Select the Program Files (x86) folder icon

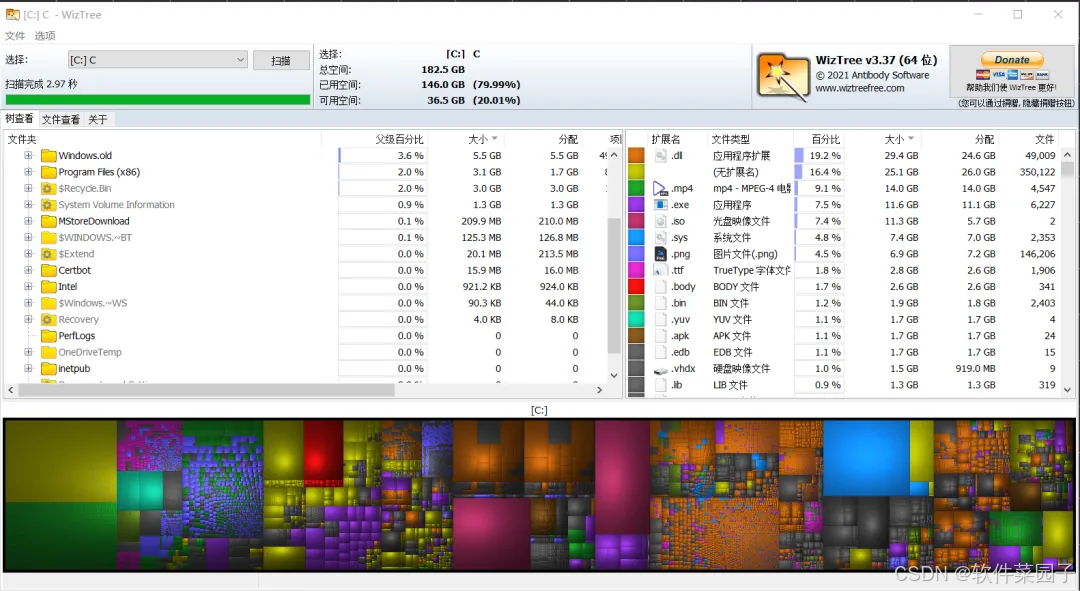pyautogui.click(x=48, y=172)
